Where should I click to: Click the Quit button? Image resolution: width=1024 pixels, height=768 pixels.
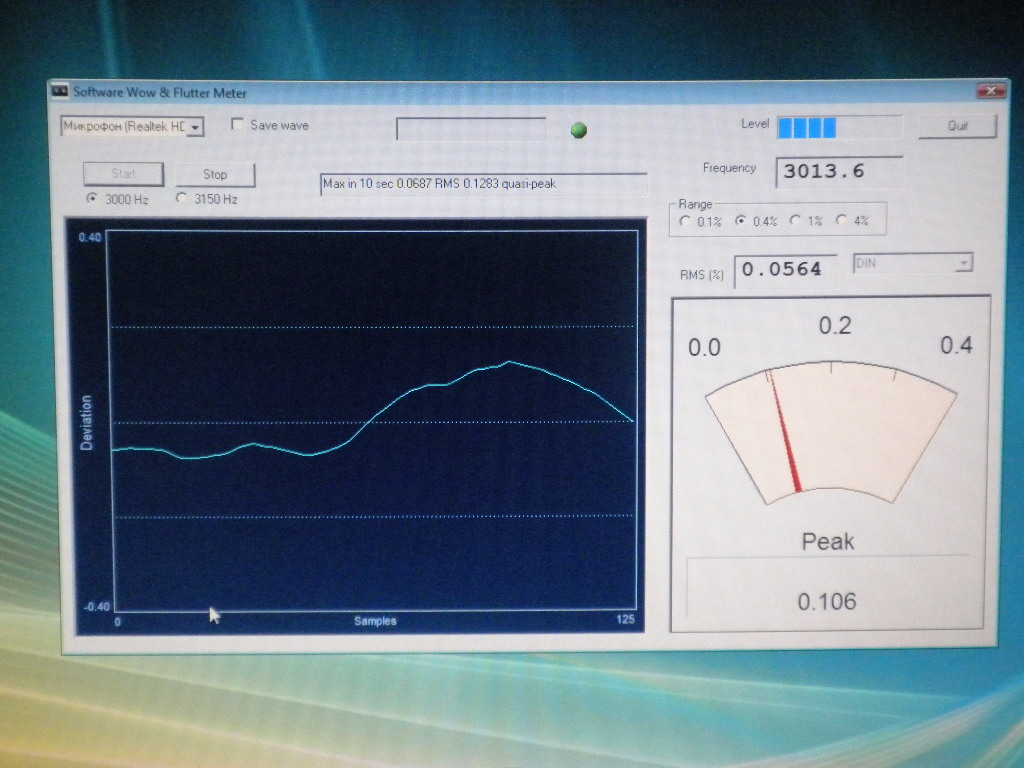pyautogui.click(x=957, y=126)
